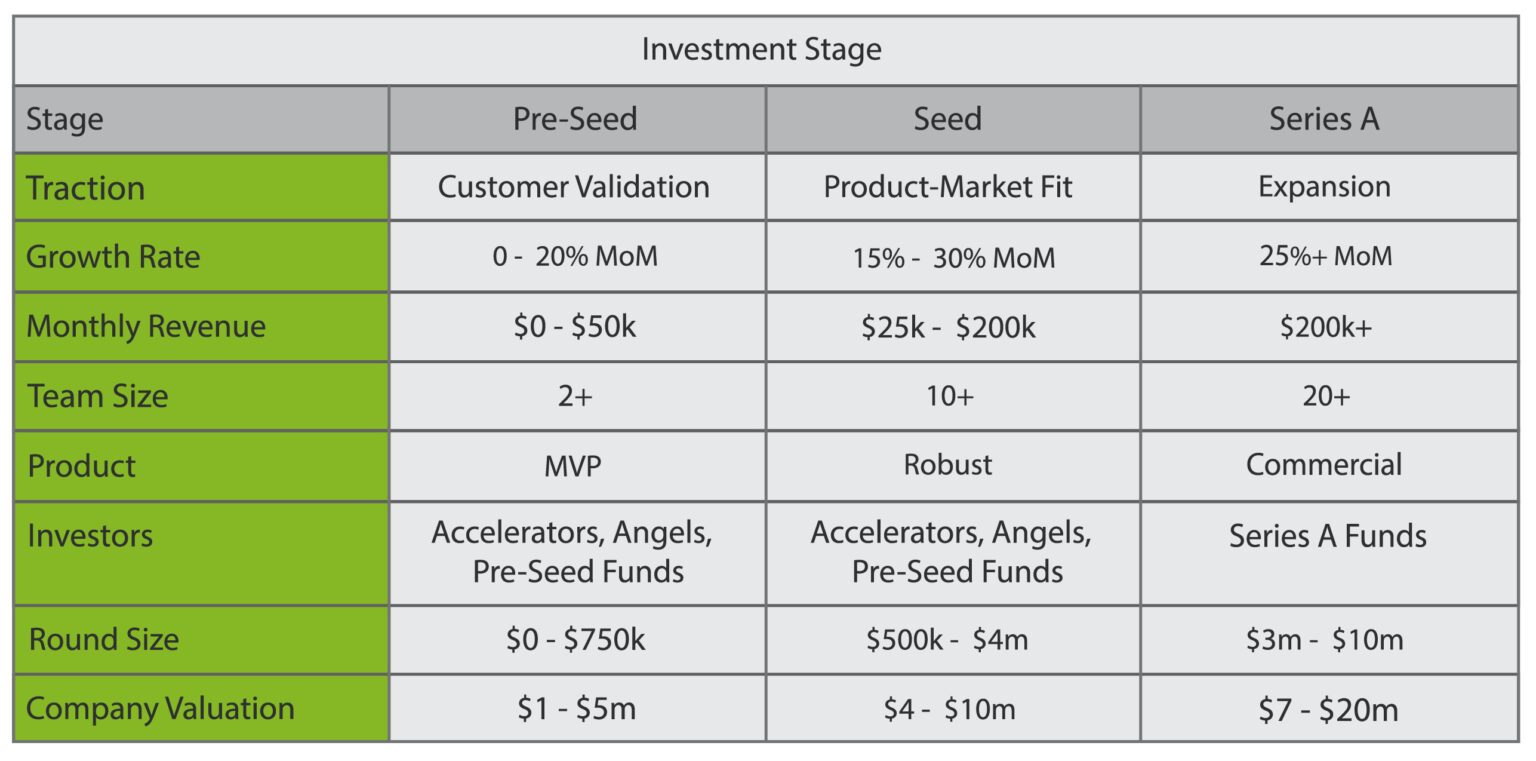
Task: Click the Series A Funds cell
Action: [1327, 536]
